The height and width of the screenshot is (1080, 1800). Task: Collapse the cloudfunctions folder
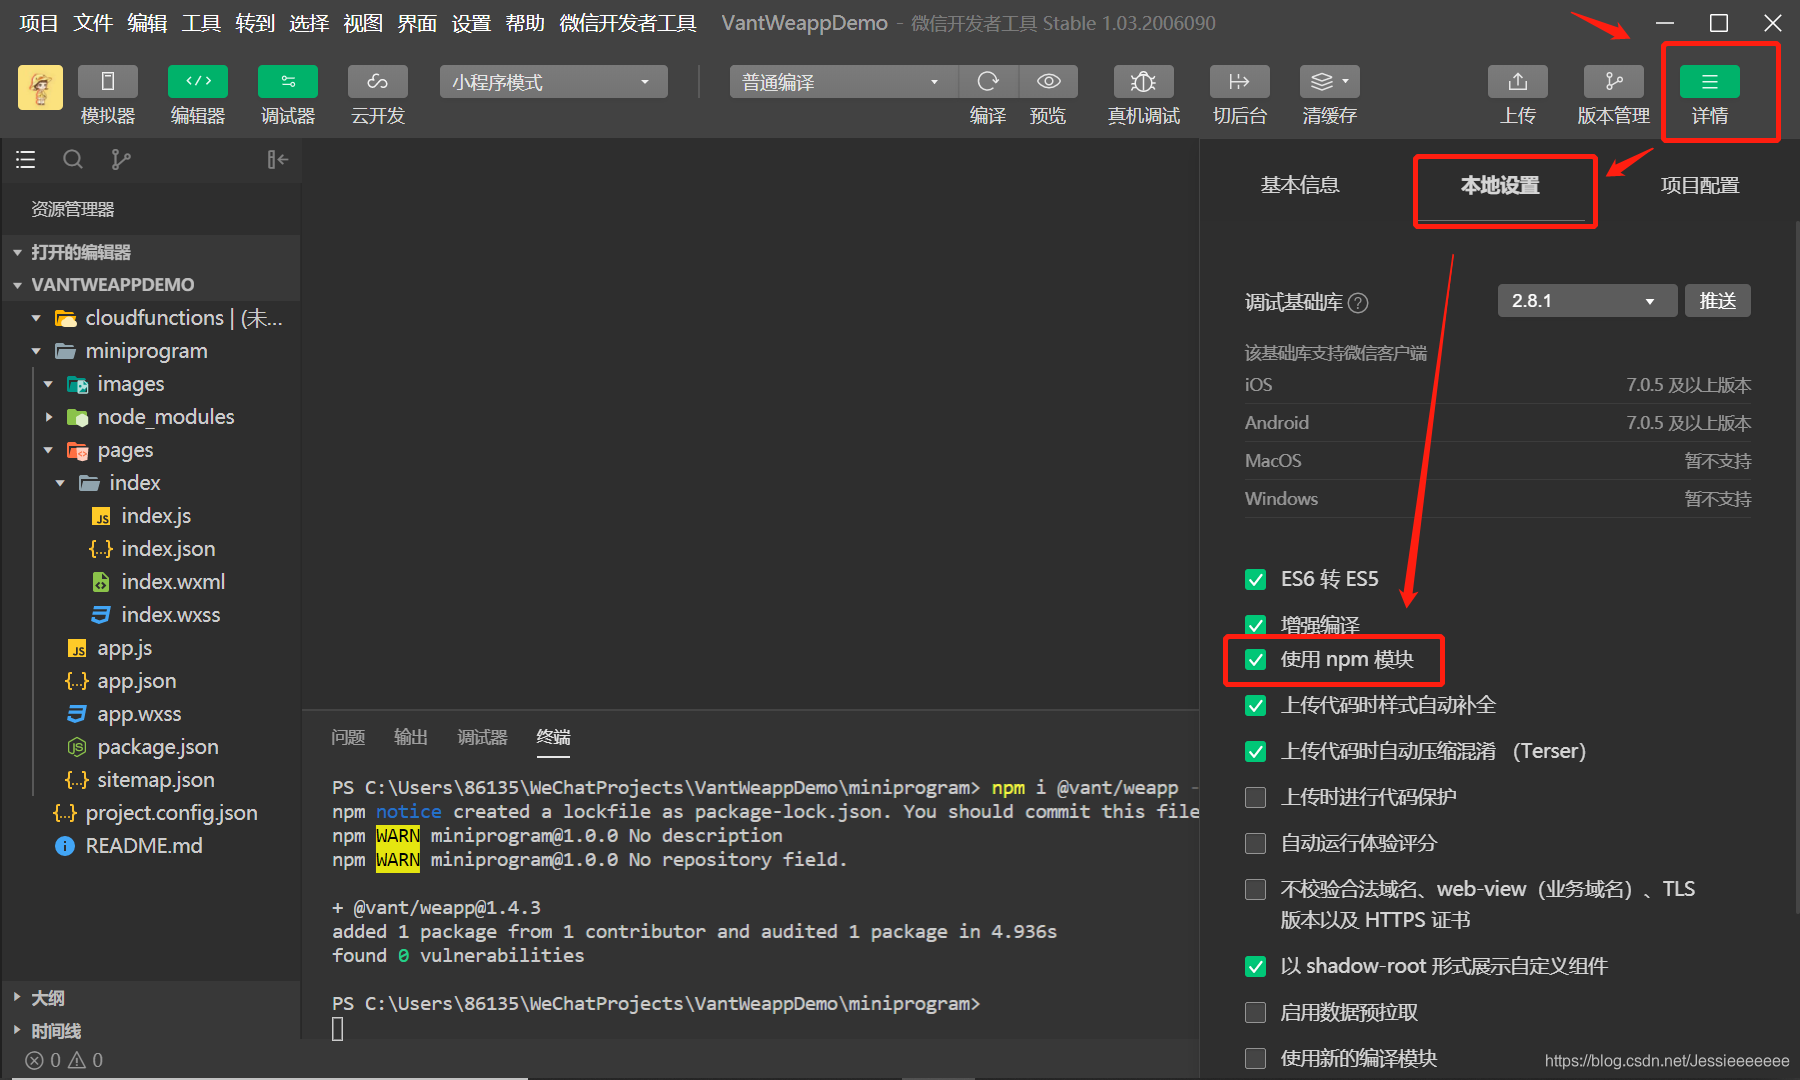(36, 318)
